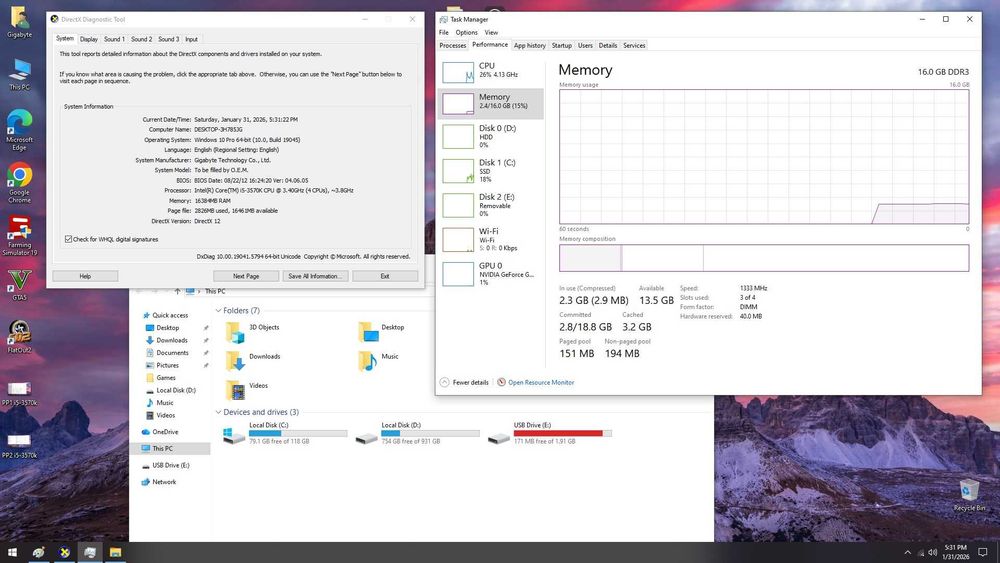Select the PP2 i5-3570k desktop file

[x=19, y=446]
